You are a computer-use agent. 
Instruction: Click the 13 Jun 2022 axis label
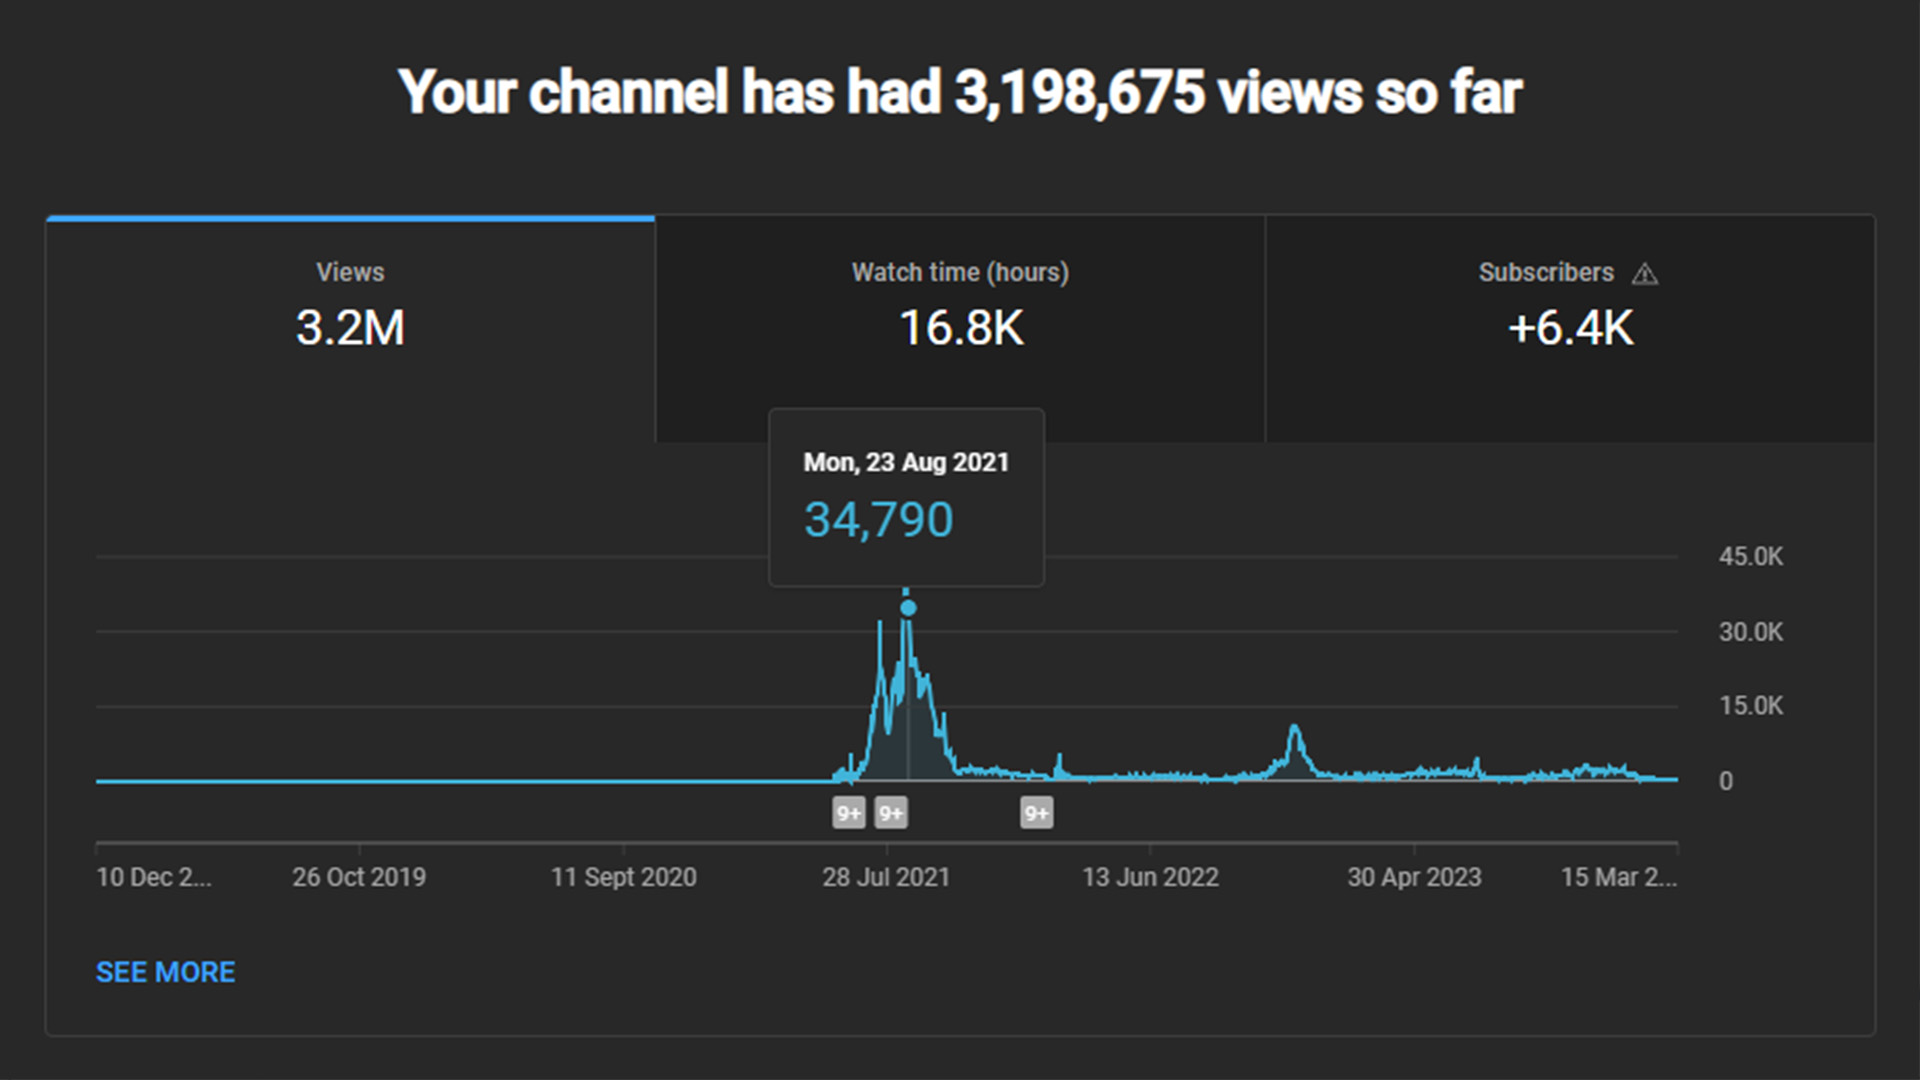(1150, 877)
